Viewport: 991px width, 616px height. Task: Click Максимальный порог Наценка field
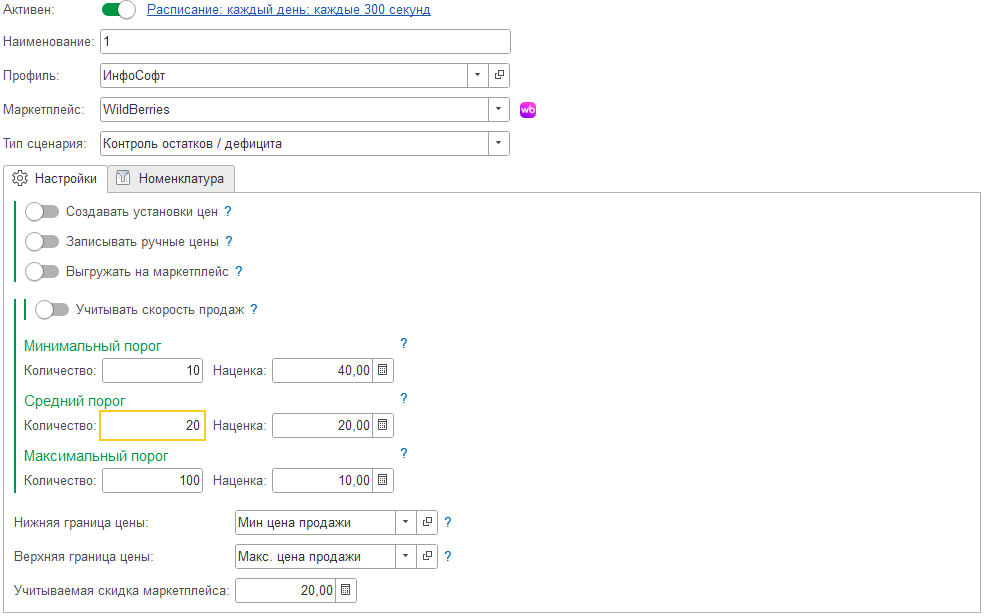[323, 480]
